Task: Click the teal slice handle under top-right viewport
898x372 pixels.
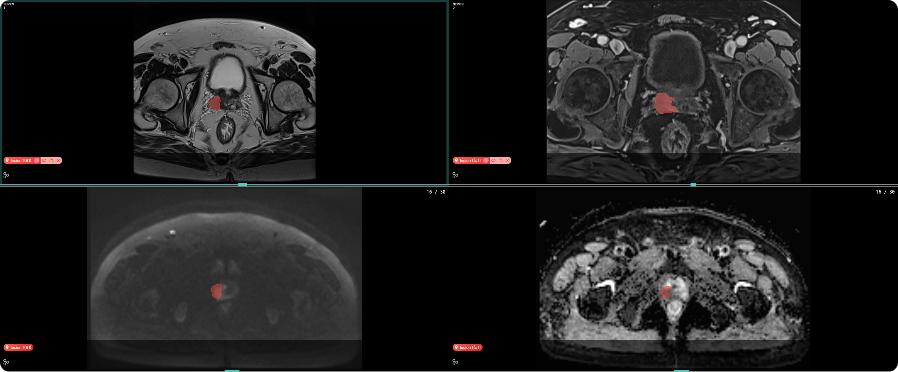Action: [x=693, y=184]
